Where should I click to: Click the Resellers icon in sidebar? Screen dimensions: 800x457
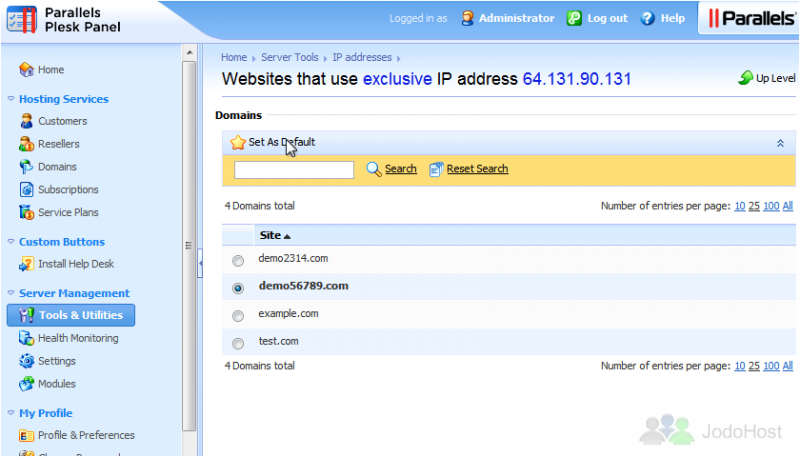(27, 144)
